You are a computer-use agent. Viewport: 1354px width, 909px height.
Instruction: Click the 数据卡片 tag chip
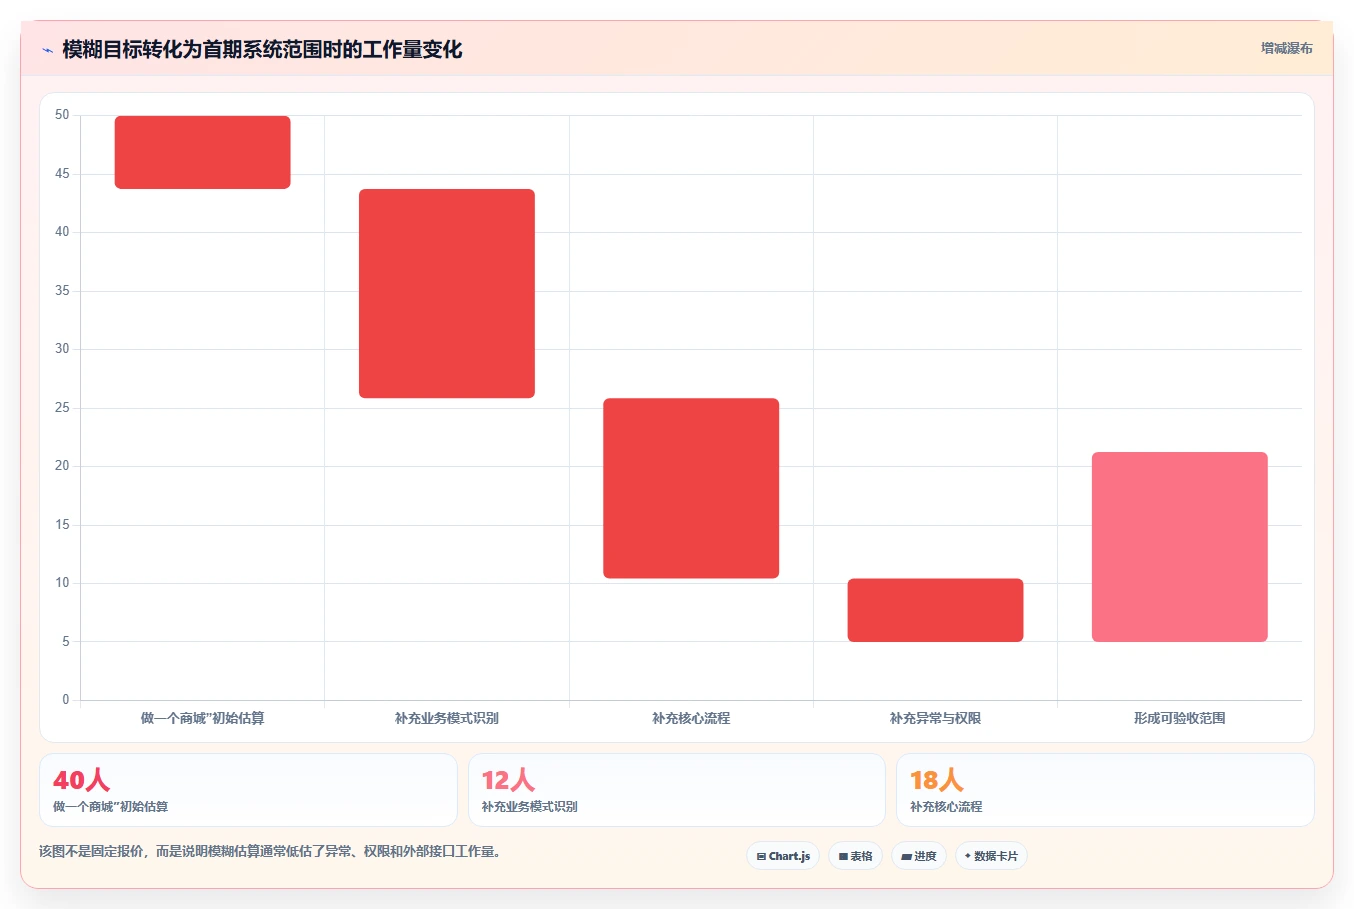[x=991, y=856]
